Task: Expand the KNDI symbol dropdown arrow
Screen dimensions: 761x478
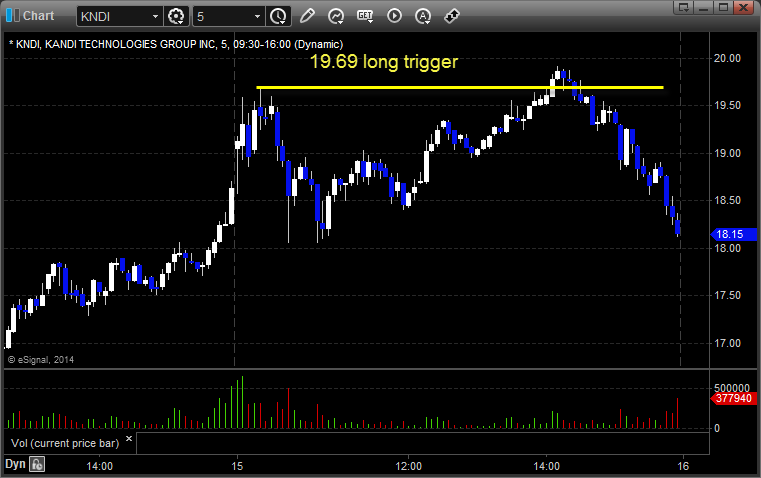Action: point(155,16)
